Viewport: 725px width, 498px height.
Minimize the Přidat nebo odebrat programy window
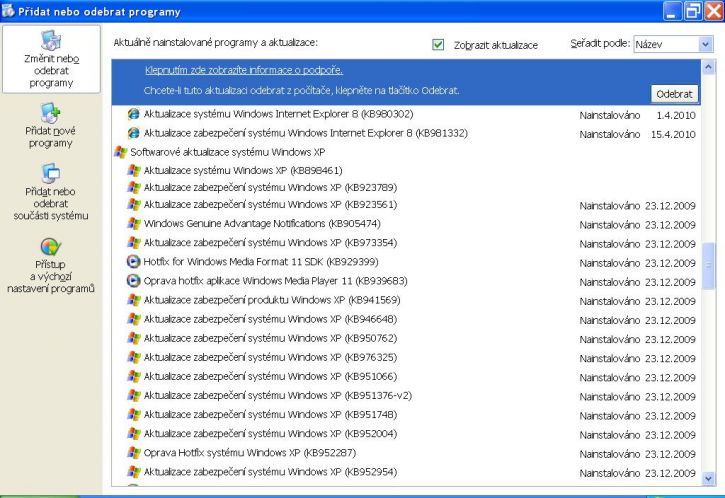pos(672,11)
